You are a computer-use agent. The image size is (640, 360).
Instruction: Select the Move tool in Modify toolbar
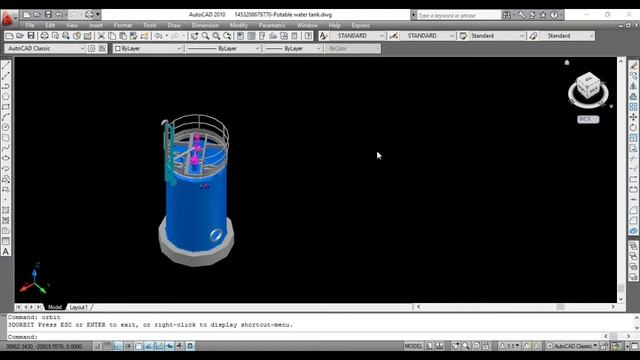click(633, 117)
